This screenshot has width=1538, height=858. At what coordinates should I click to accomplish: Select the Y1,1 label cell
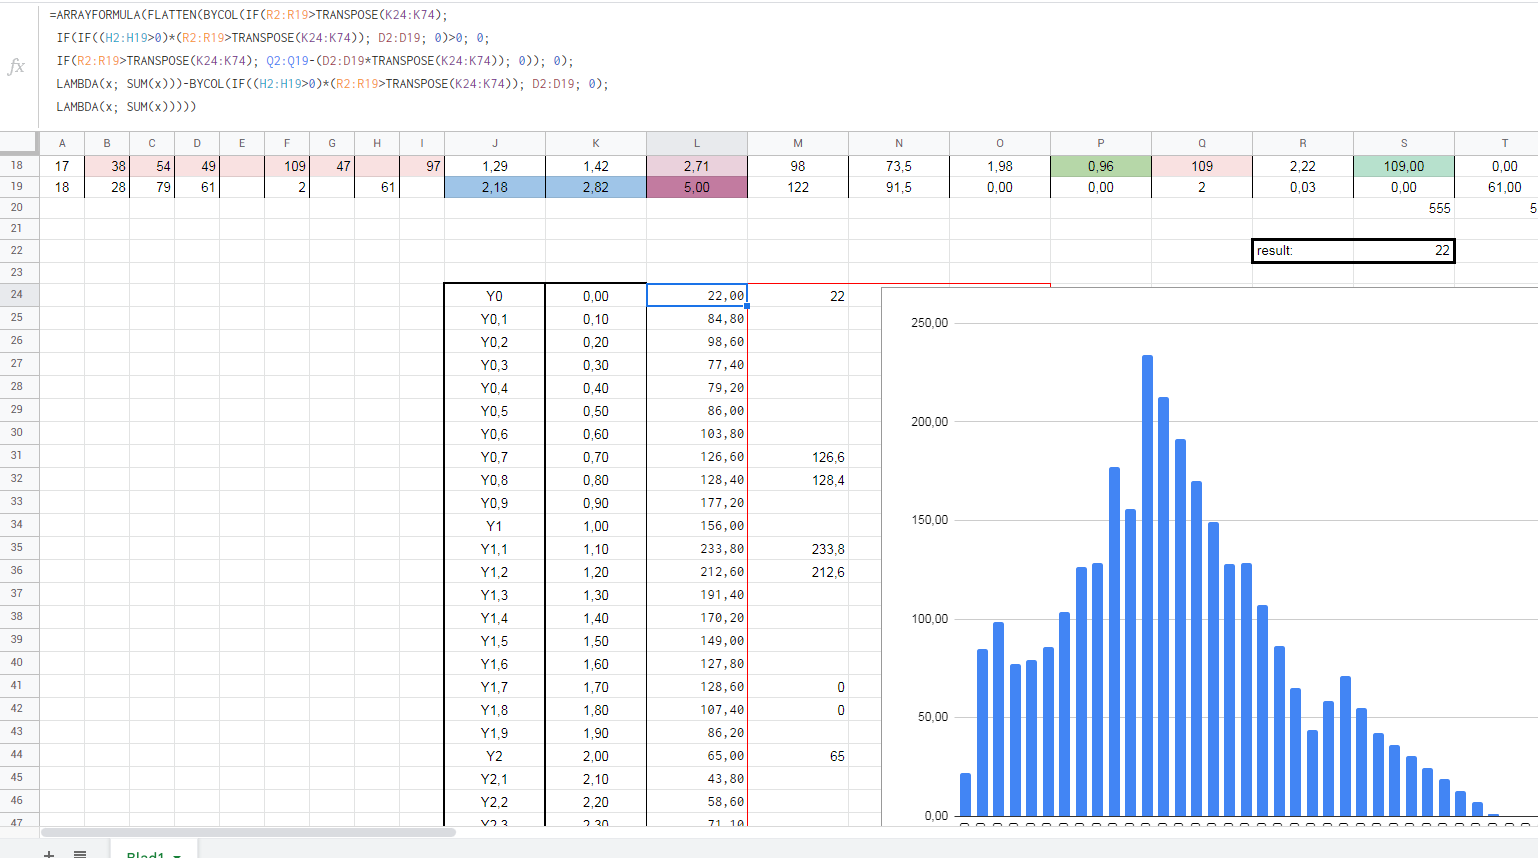click(x=495, y=549)
